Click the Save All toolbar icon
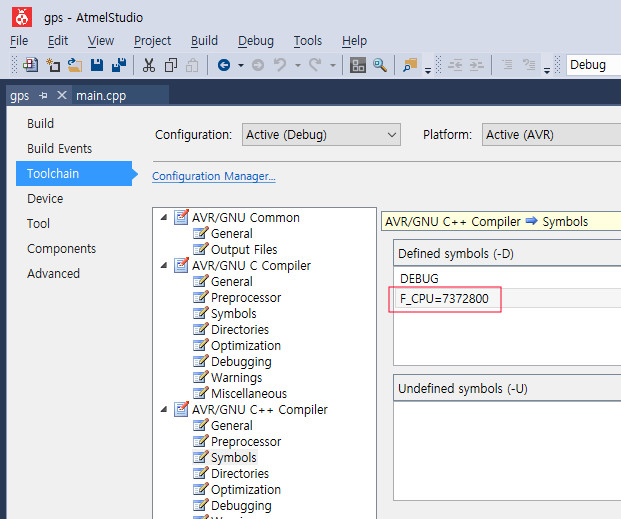This screenshot has width=621, height=519. click(119, 65)
